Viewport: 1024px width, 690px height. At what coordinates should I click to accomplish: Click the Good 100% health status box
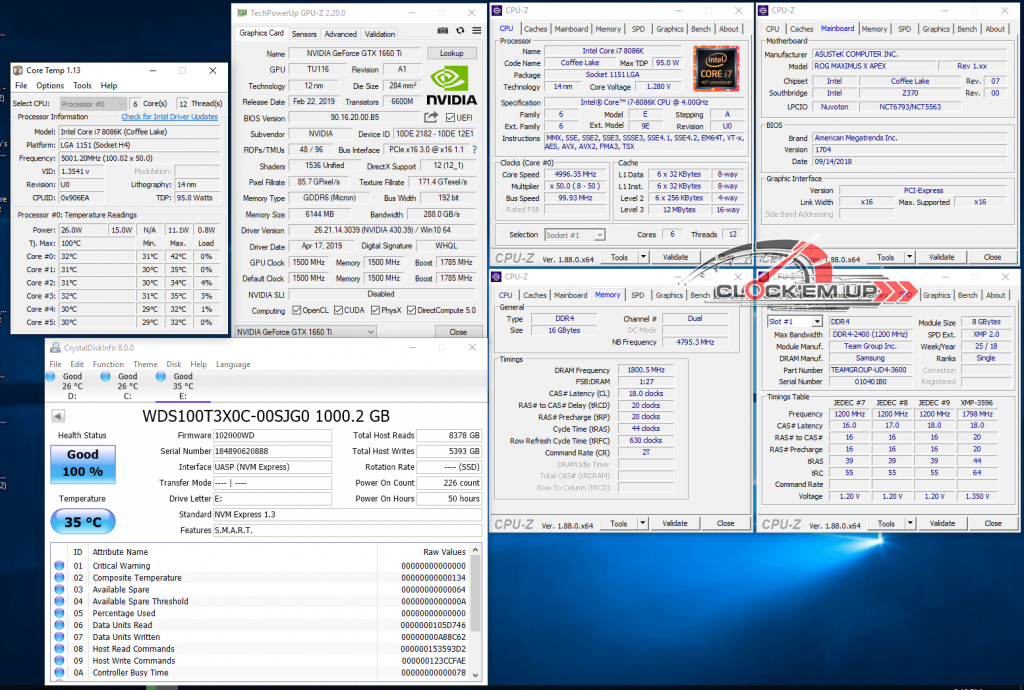(x=83, y=463)
